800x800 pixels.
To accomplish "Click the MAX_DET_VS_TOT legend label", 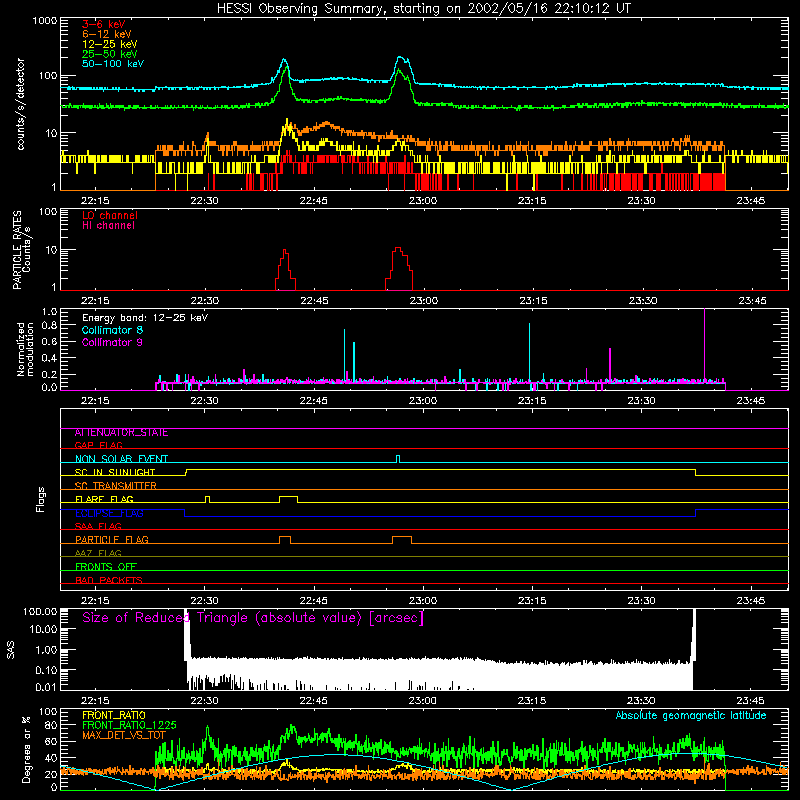I will (x=124, y=735).
